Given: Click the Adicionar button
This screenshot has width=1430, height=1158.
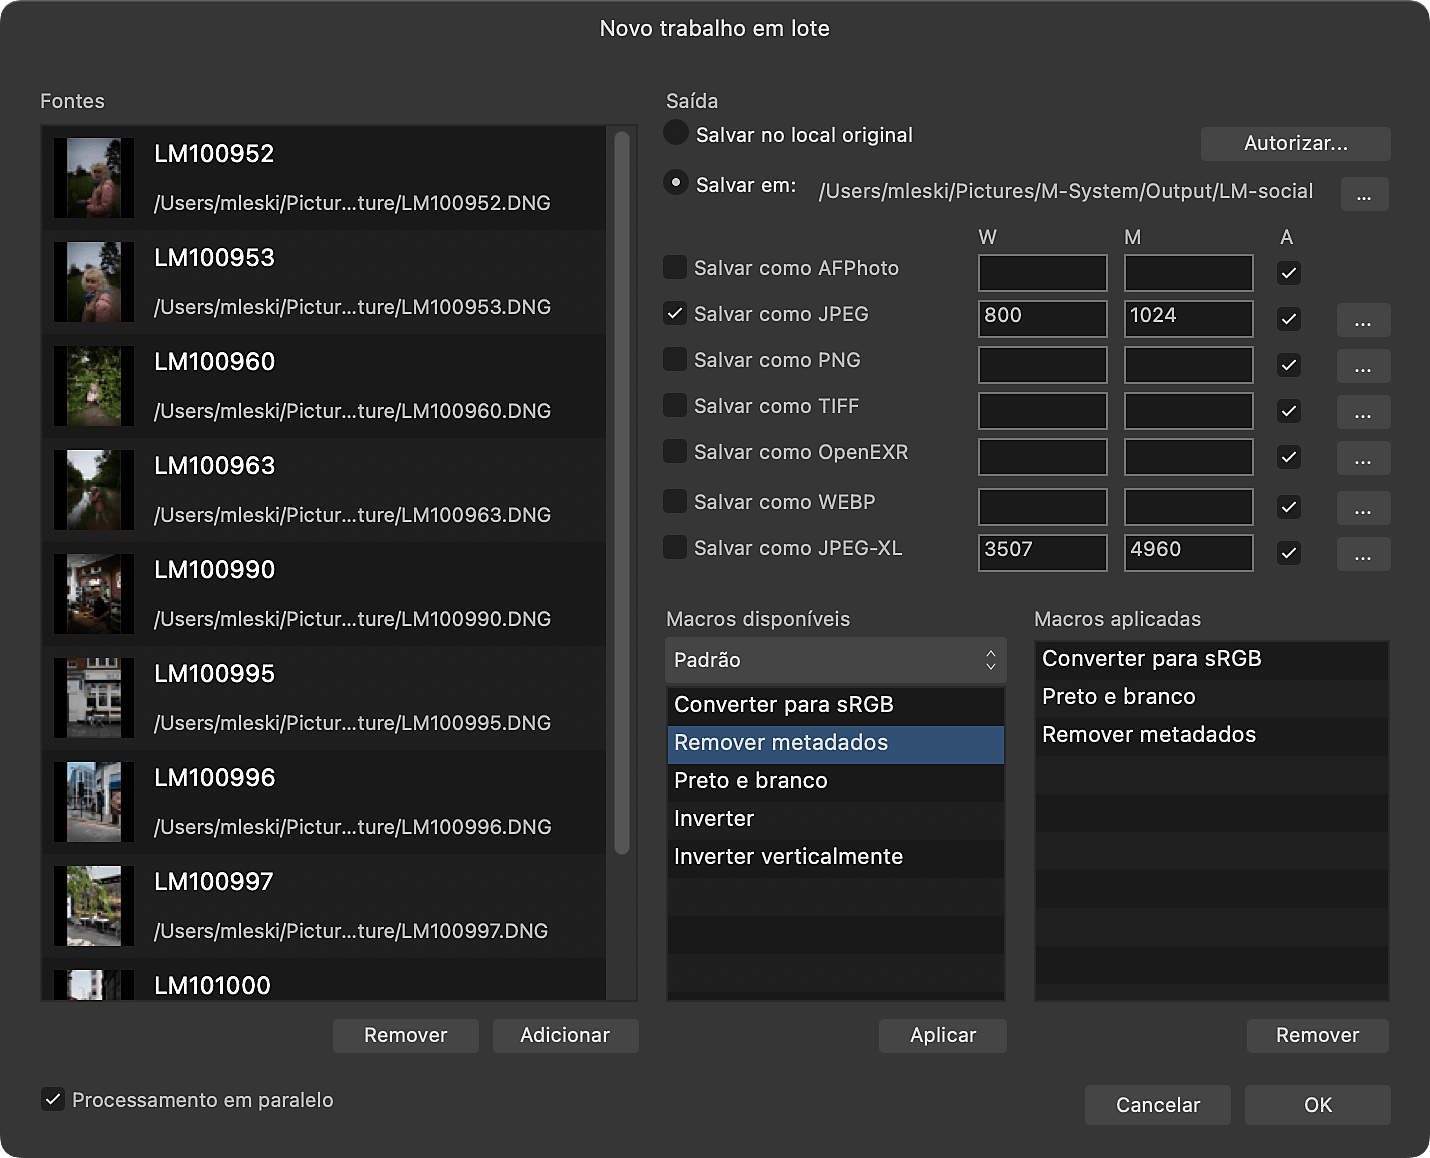Looking at the screenshot, I should coord(565,1035).
